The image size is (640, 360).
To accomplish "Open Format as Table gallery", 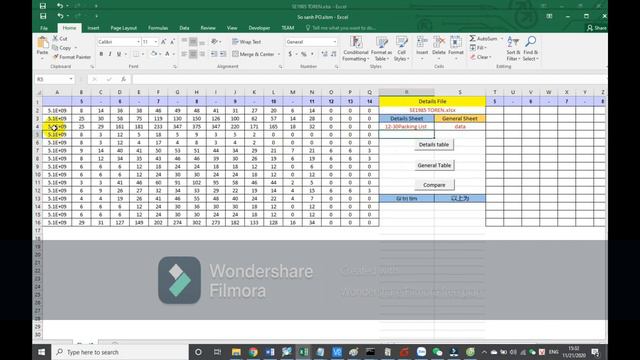I will (381, 49).
